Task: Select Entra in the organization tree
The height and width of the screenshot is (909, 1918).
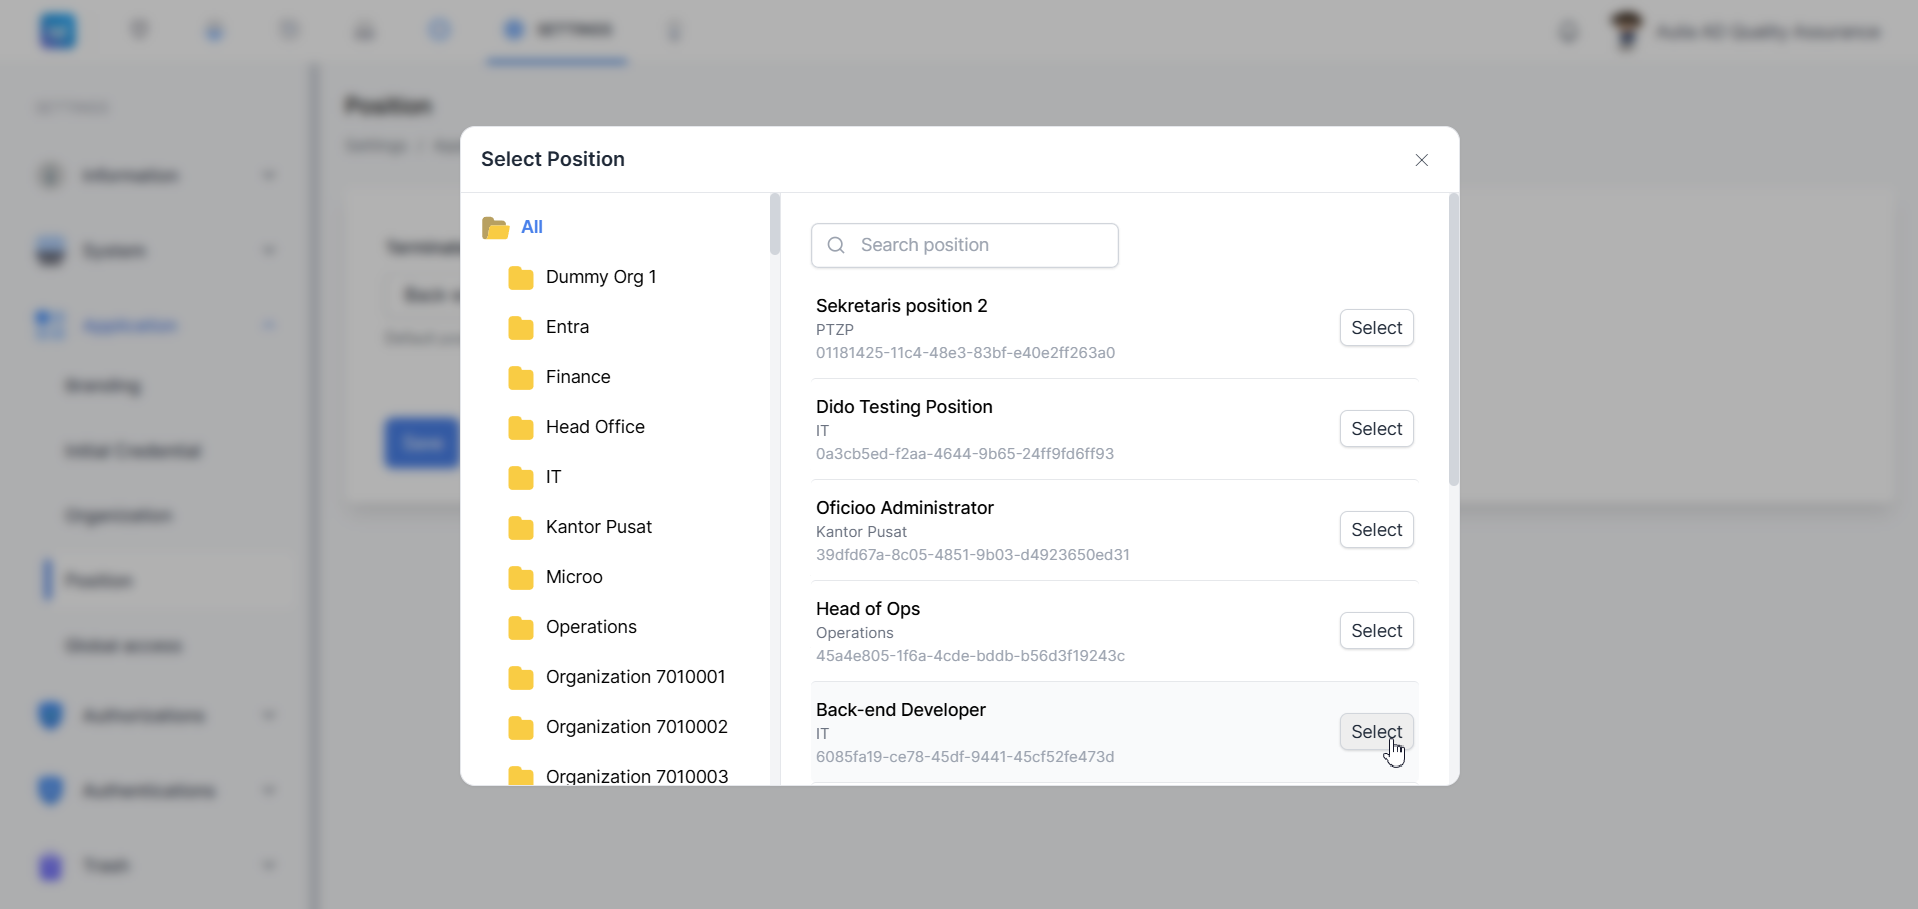Action: coord(567,327)
